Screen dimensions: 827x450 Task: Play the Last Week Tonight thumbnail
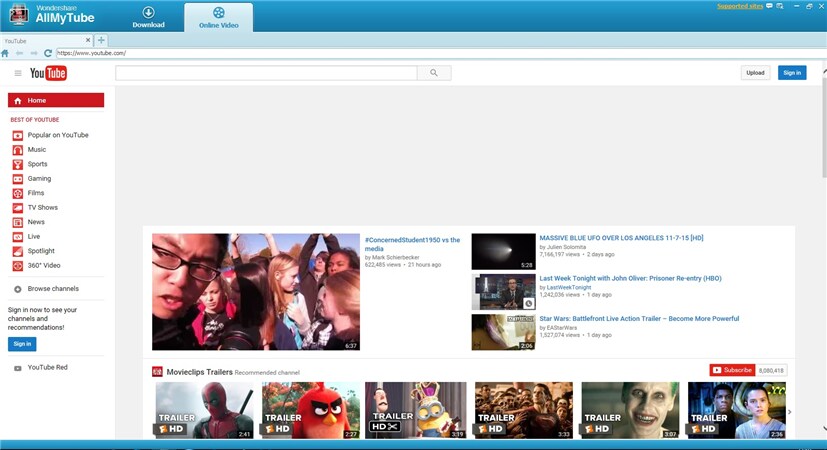tap(503, 292)
